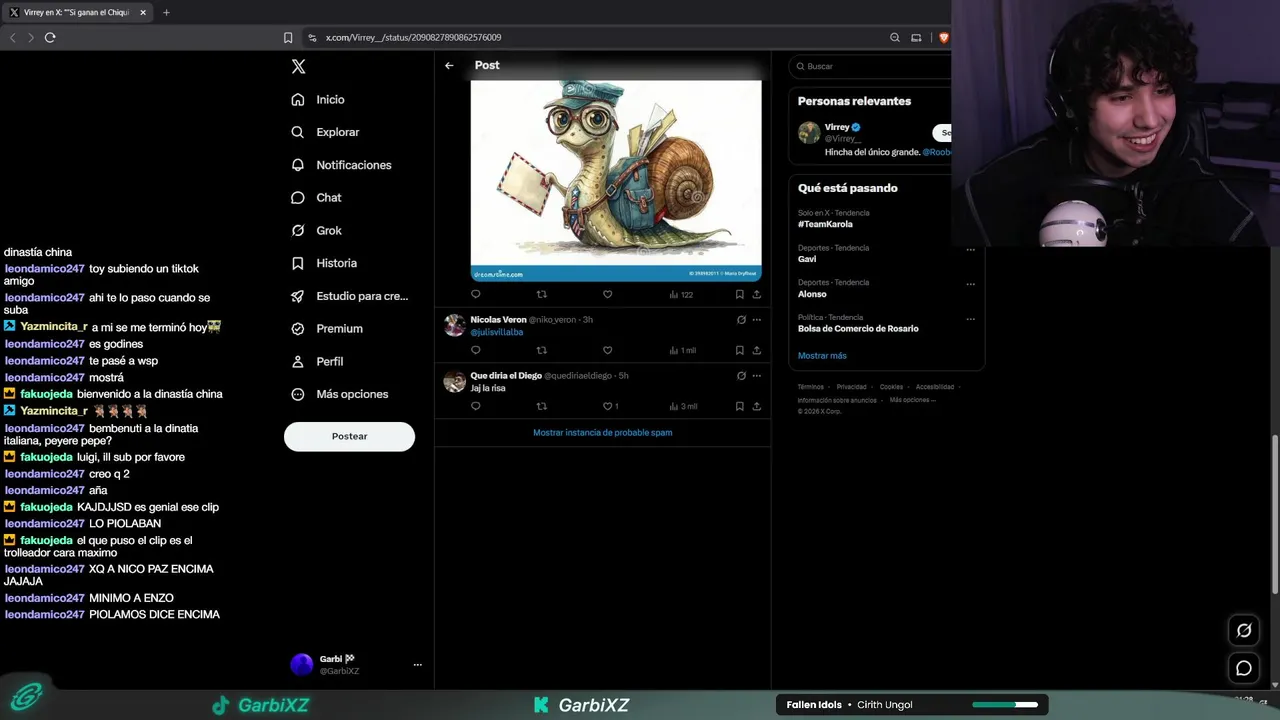Image resolution: width=1280 pixels, height=720 pixels.
Task: Reply to Que diria el Diego's post
Action: pyautogui.click(x=476, y=407)
